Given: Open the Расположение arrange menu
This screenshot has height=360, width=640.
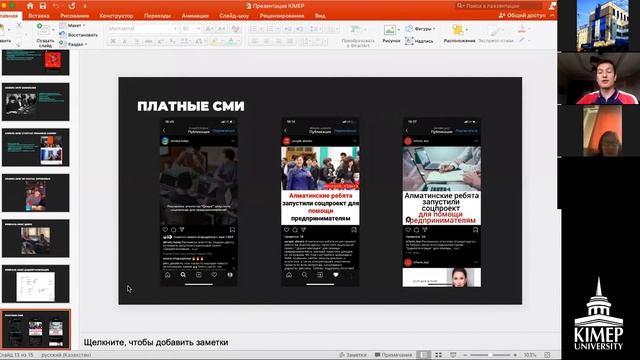Looking at the screenshot, I should point(459,34).
